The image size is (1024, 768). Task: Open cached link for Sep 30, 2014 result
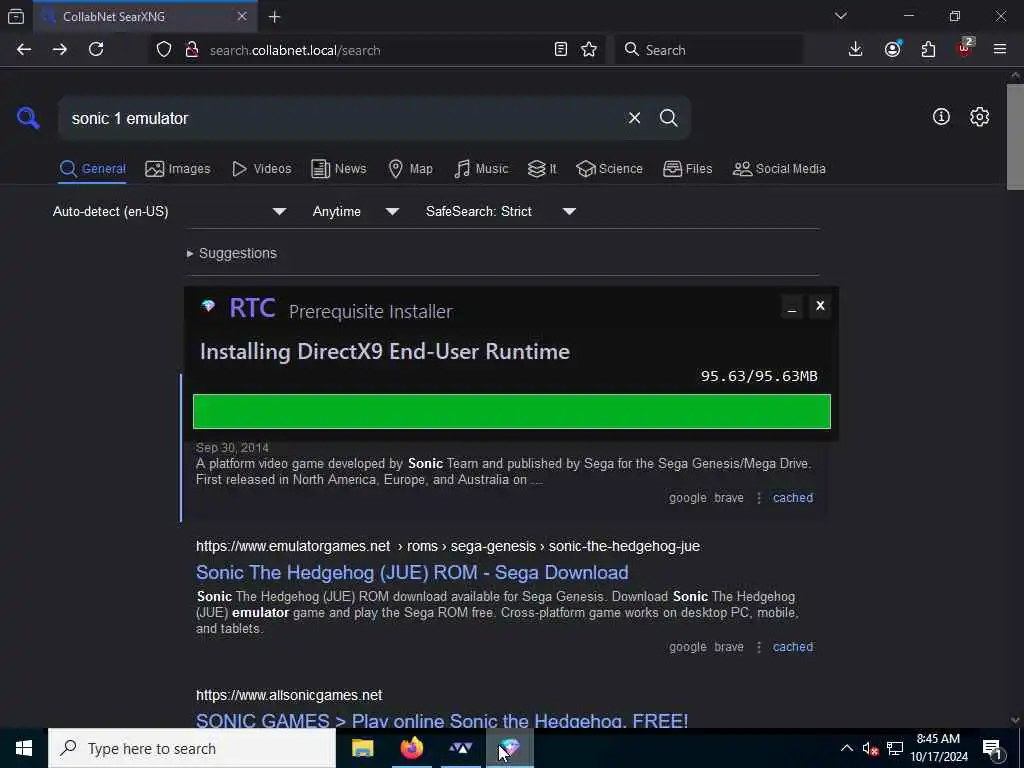coord(793,498)
